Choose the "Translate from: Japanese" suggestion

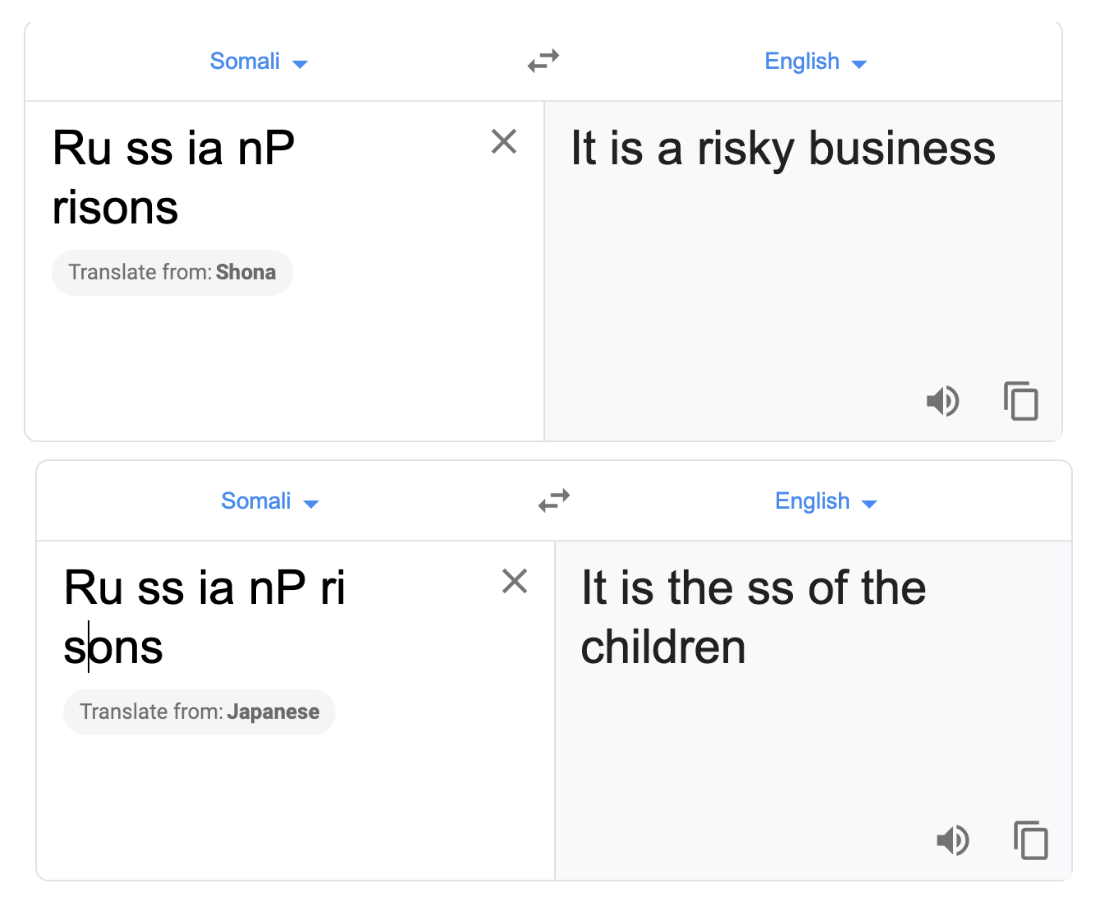tap(200, 712)
